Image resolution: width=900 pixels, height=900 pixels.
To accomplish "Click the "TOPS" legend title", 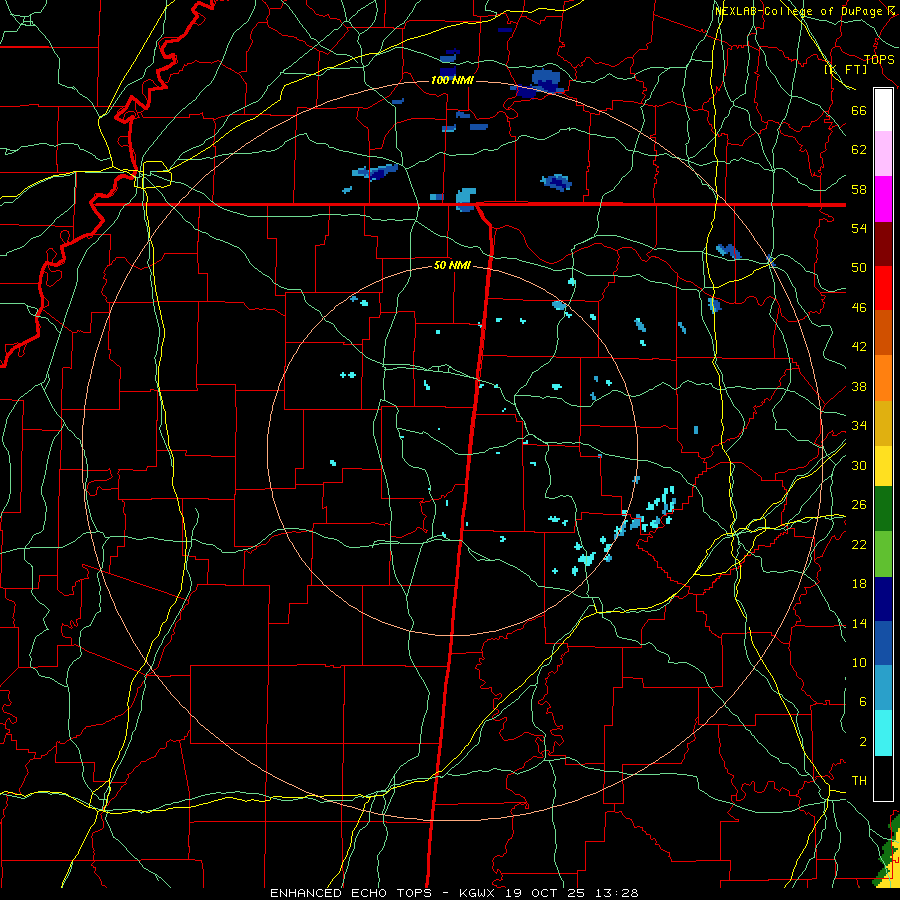I will (879, 59).
